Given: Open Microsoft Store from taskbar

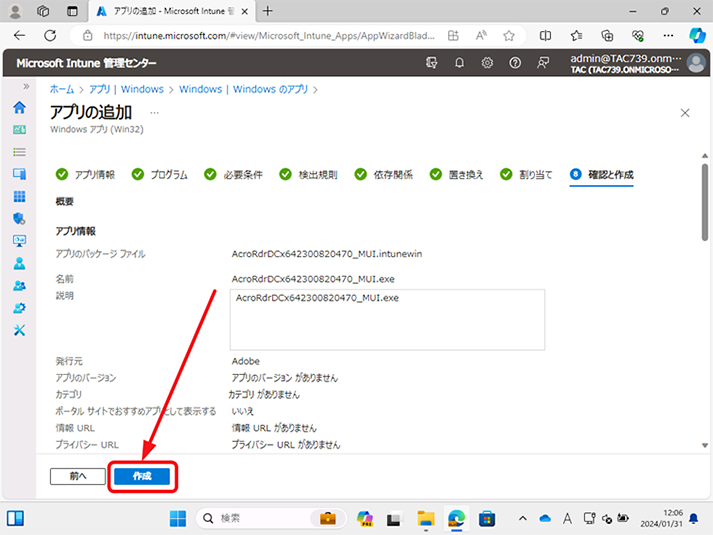Looking at the screenshot, I should [487, 518].
